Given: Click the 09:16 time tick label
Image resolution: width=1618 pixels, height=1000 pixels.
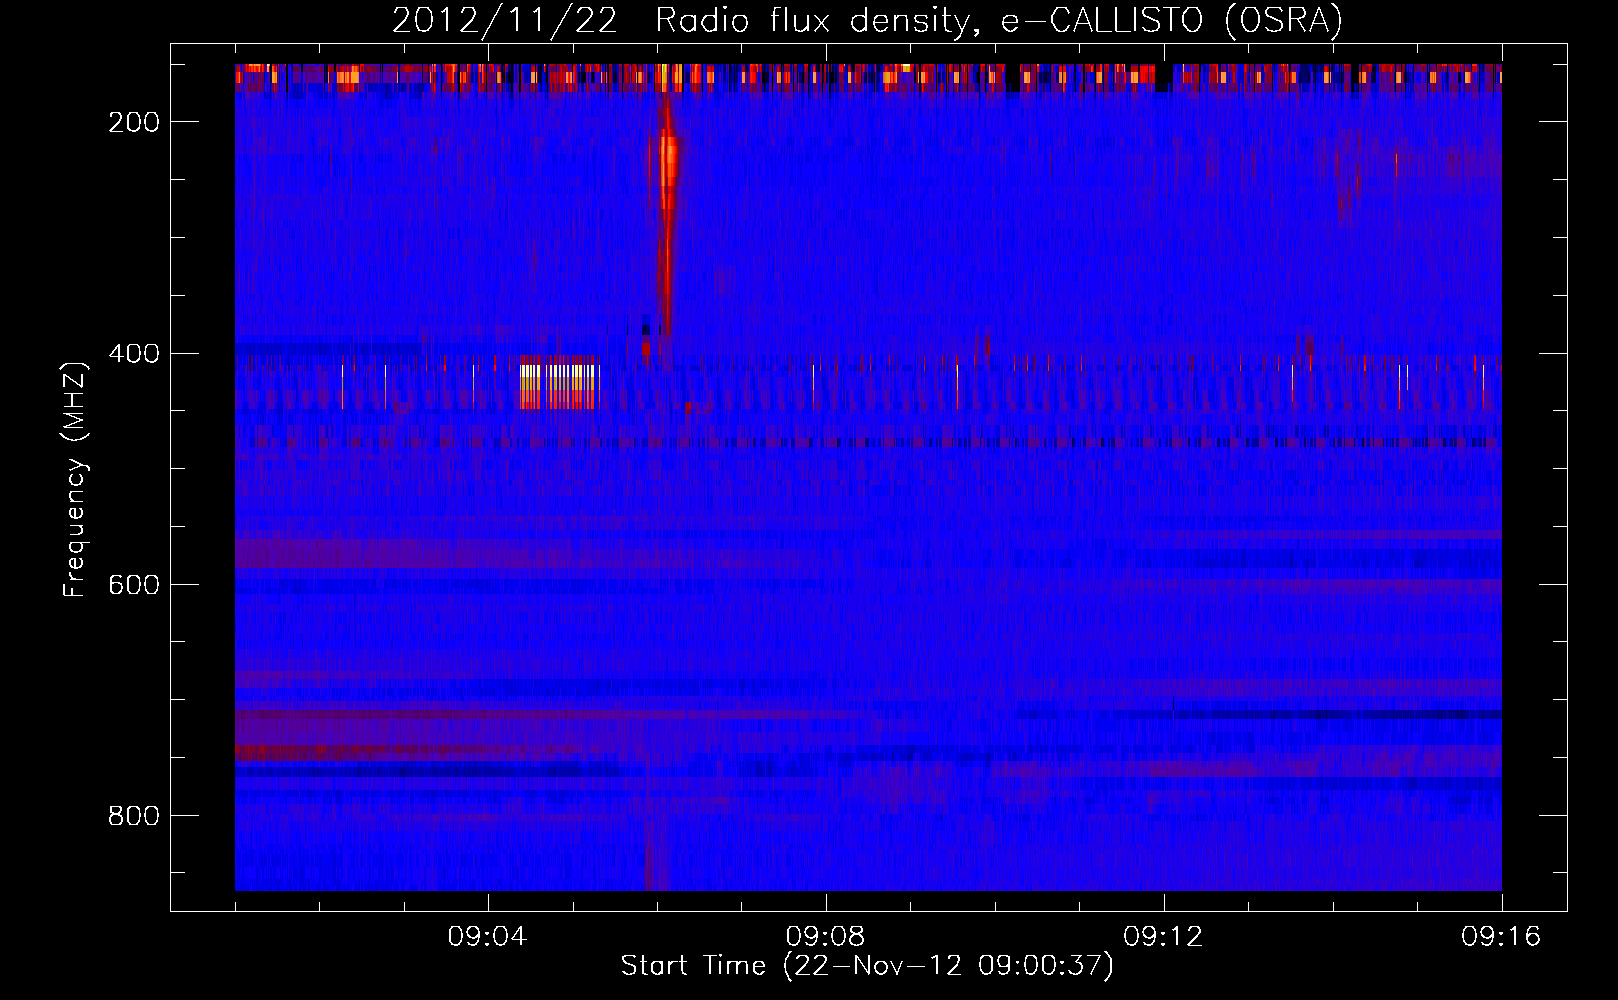Looking at the screenshot, I should [x=1502, y=937].
